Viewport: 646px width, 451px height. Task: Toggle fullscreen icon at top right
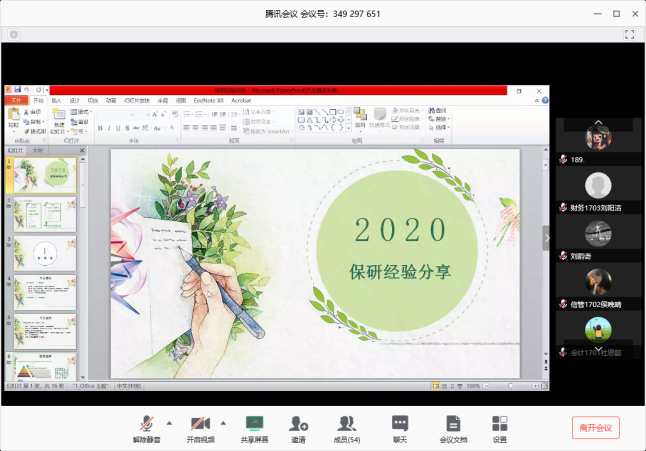click(630, 34)
